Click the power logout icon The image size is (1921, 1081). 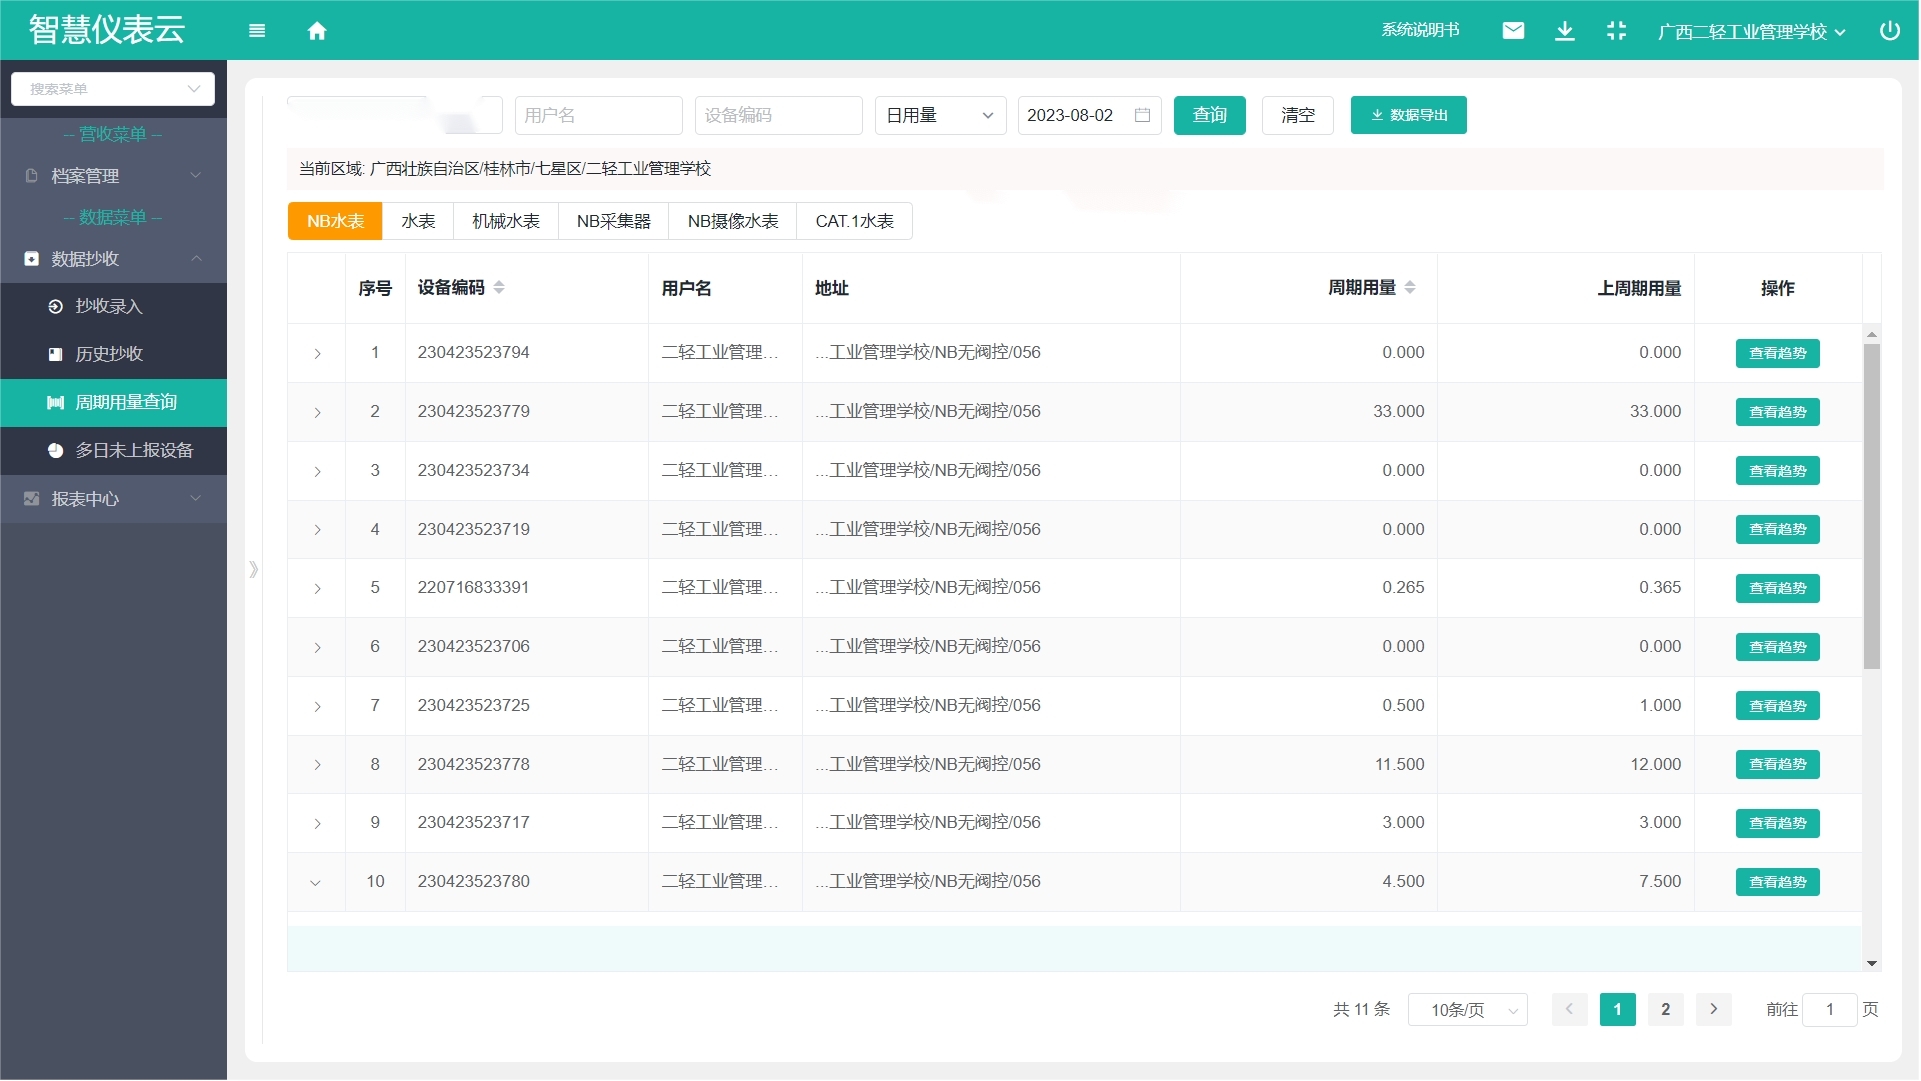click(1889, 31)
